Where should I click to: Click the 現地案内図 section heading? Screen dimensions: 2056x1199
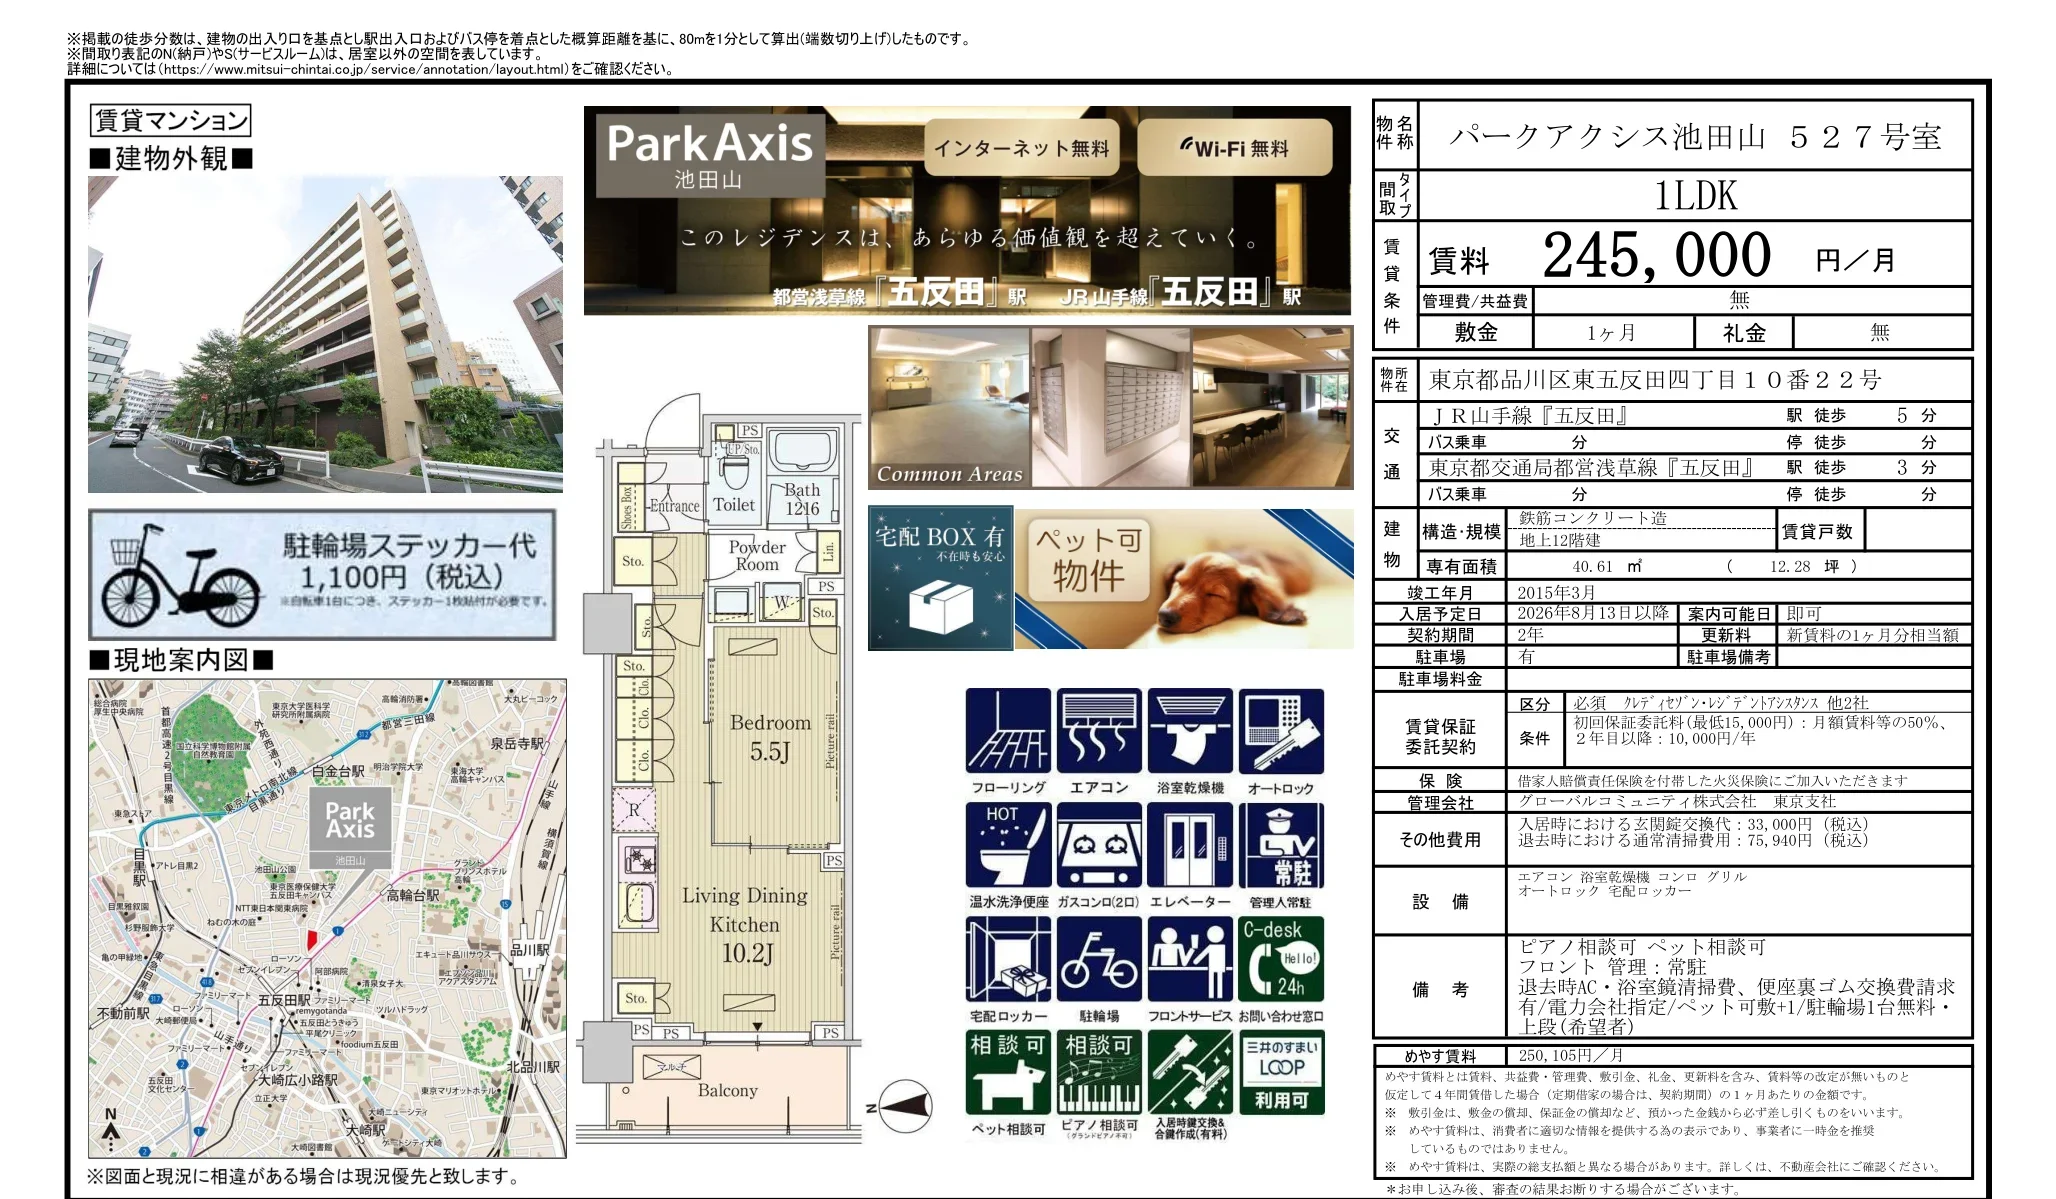181,660
